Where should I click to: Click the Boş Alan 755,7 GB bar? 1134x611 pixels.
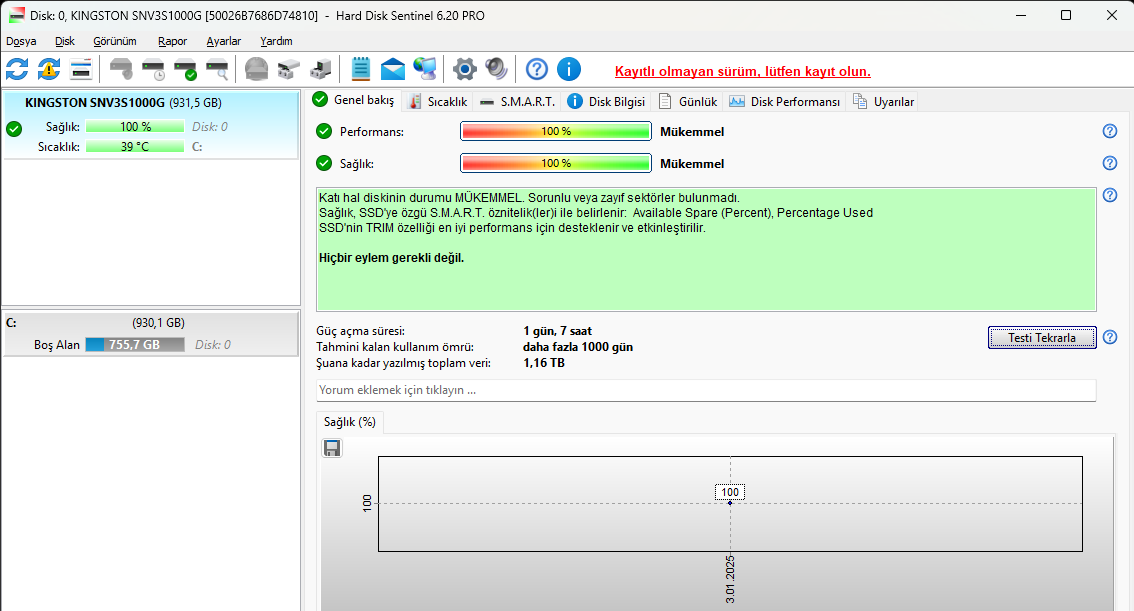tap(135, 345)
